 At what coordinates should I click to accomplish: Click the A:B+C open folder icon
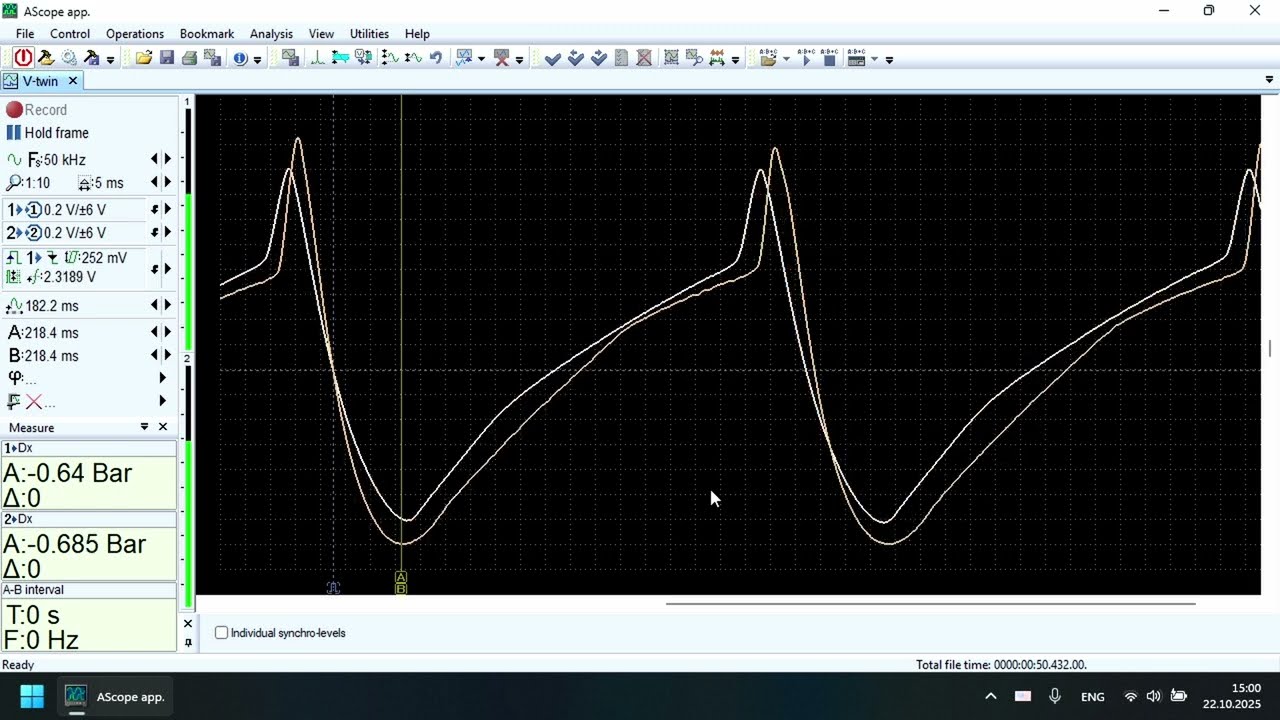(769, 58)
